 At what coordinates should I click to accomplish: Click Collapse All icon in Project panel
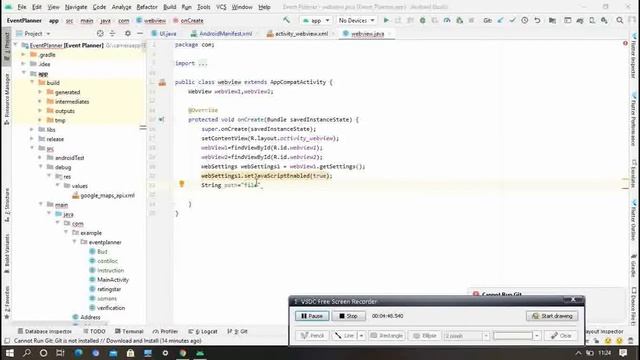112,33
